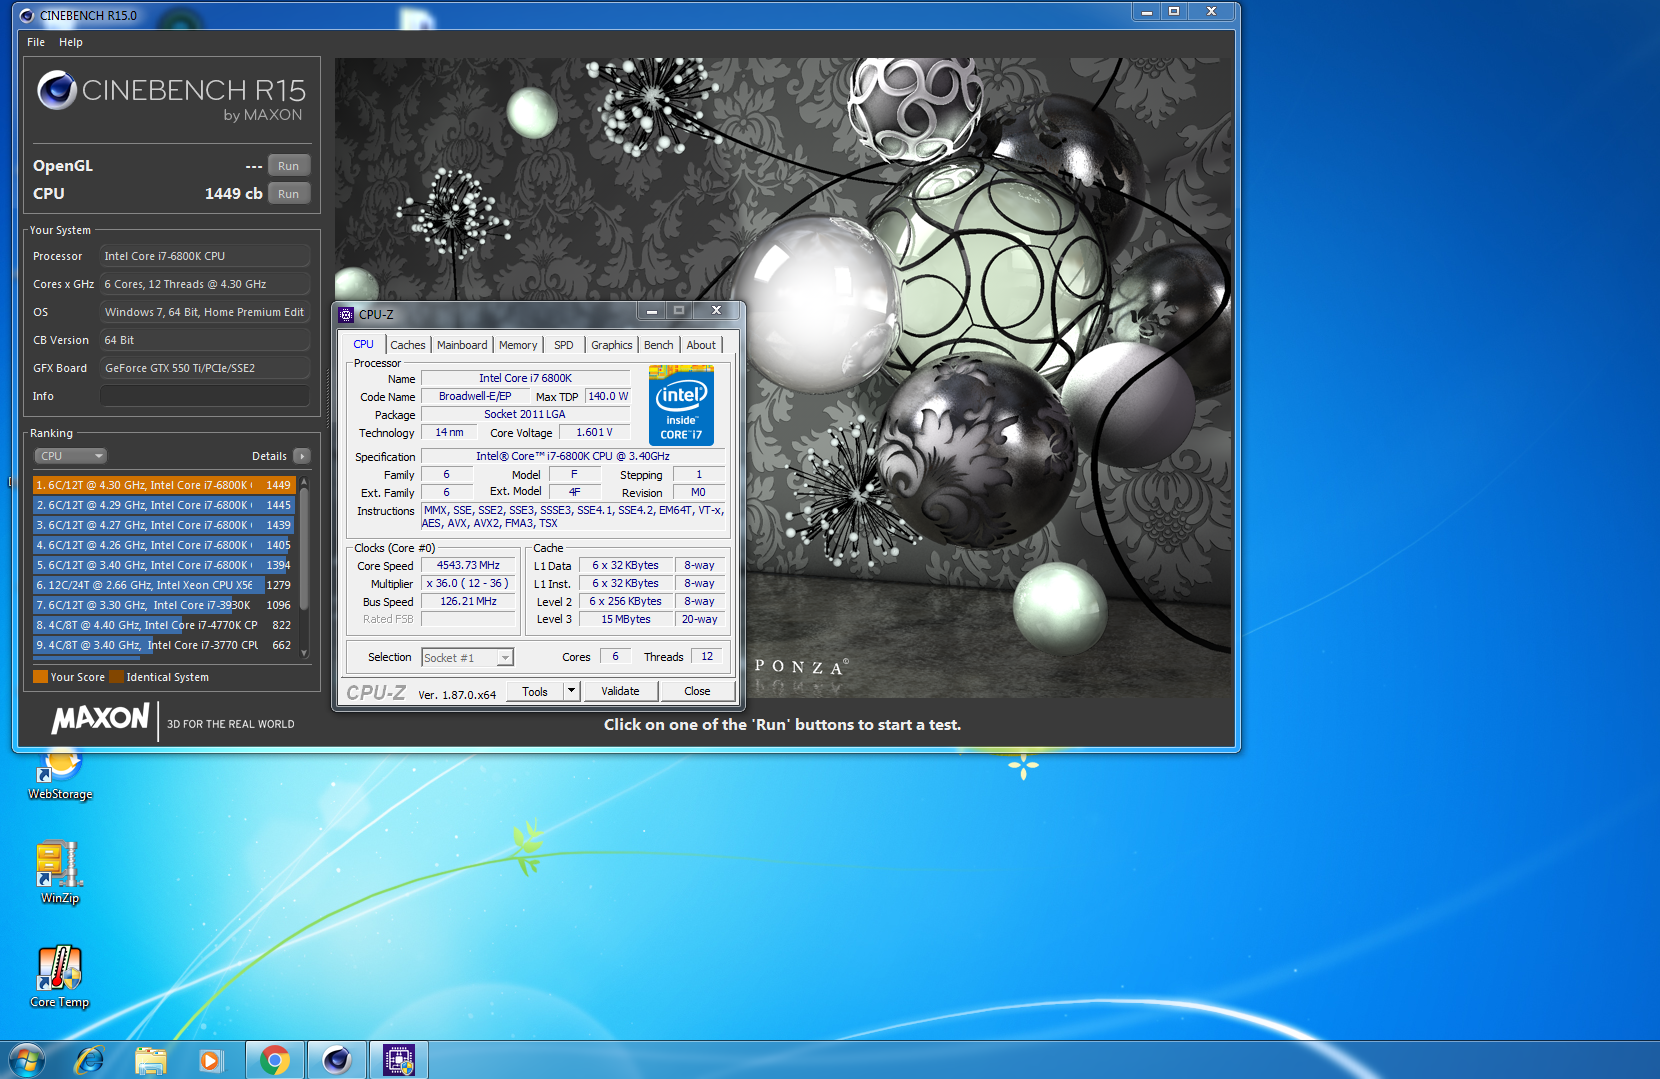The width and height of the screenshot is (1660, 1079).
Task: Switch to Cinebench in the taskbar
Action: (x=337, y=1060)
